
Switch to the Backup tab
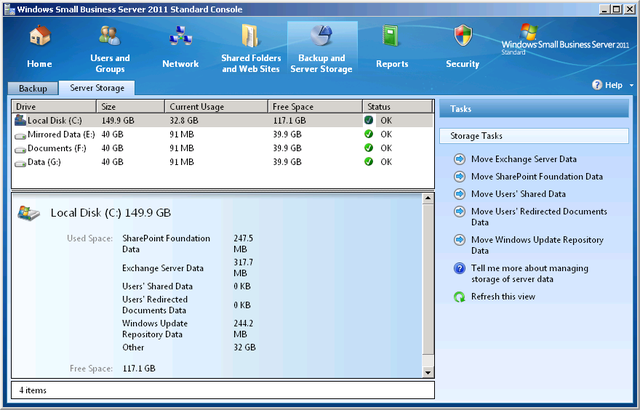(x=33, y=89)
